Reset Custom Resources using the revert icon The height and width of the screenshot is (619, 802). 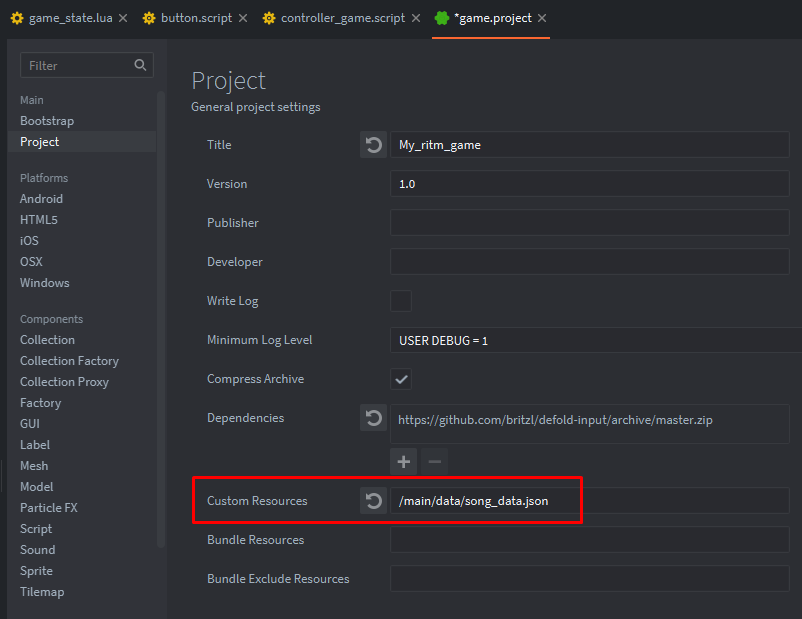click(373, 501)
